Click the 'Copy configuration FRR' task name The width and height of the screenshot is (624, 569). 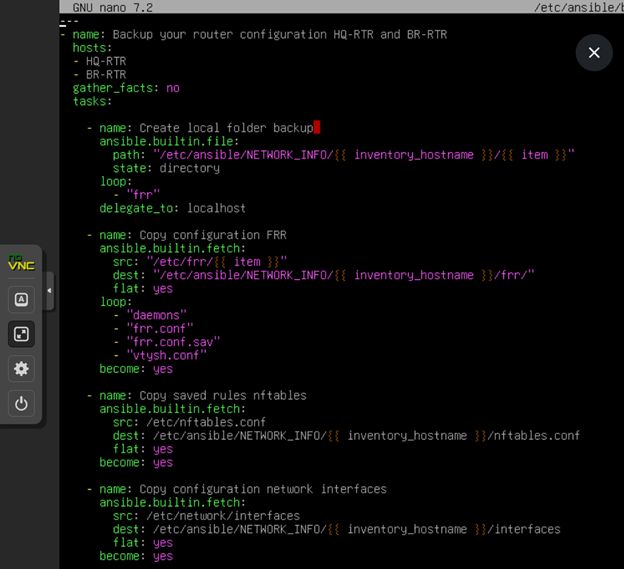[x=213, y=235]
